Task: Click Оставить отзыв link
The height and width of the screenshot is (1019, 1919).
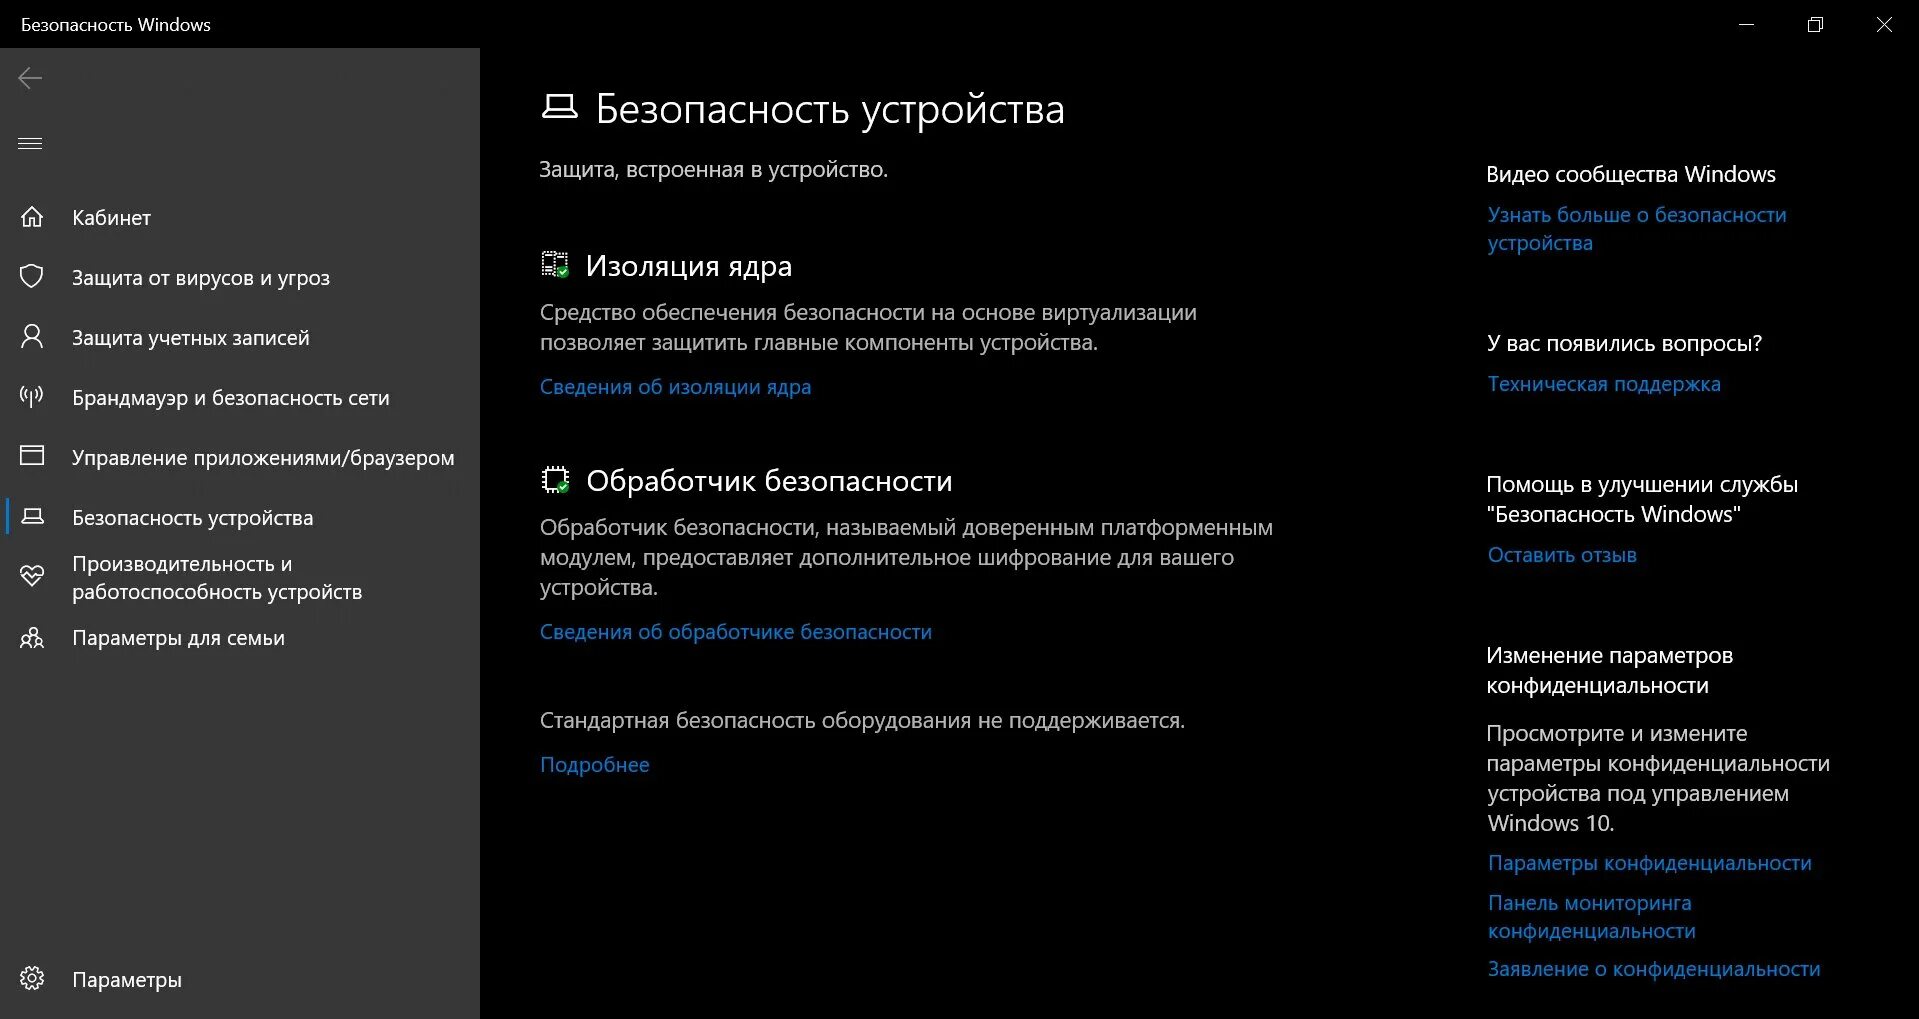Action: point(1562,555)
